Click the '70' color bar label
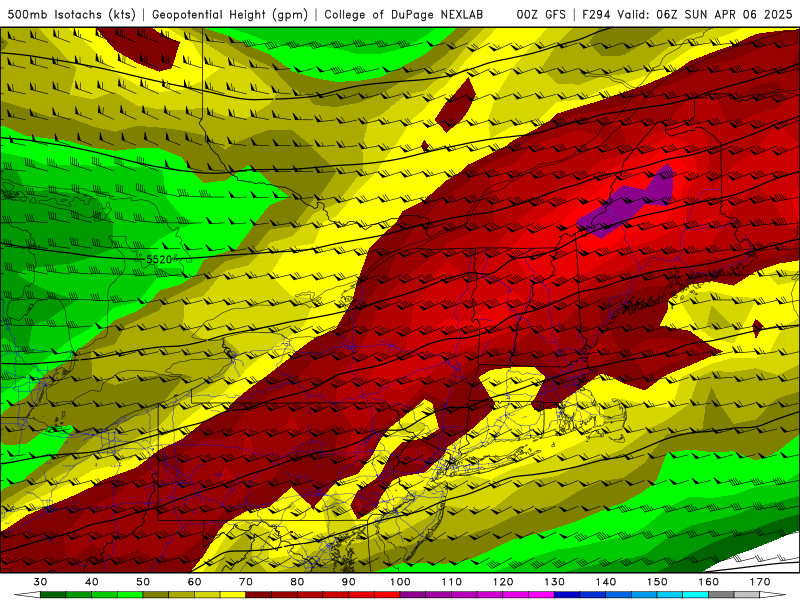Viewport: 800px width, 600px height. click(246, 582)
